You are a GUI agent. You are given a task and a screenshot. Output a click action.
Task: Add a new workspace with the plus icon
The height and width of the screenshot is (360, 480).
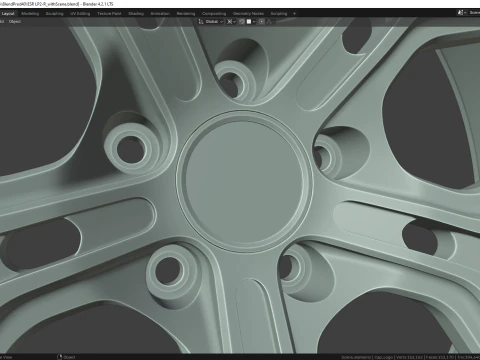coord(294,14)
